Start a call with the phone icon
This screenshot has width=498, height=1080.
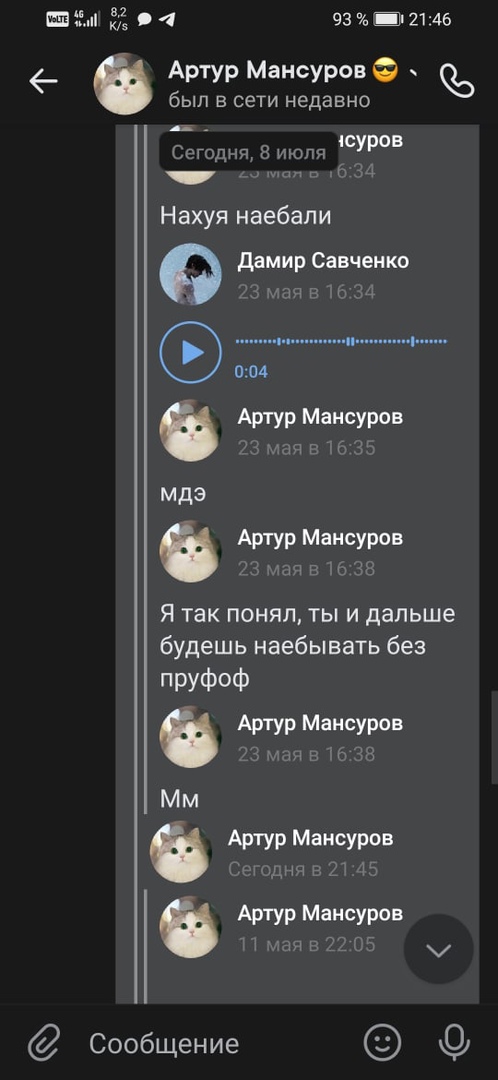(457, 82)
